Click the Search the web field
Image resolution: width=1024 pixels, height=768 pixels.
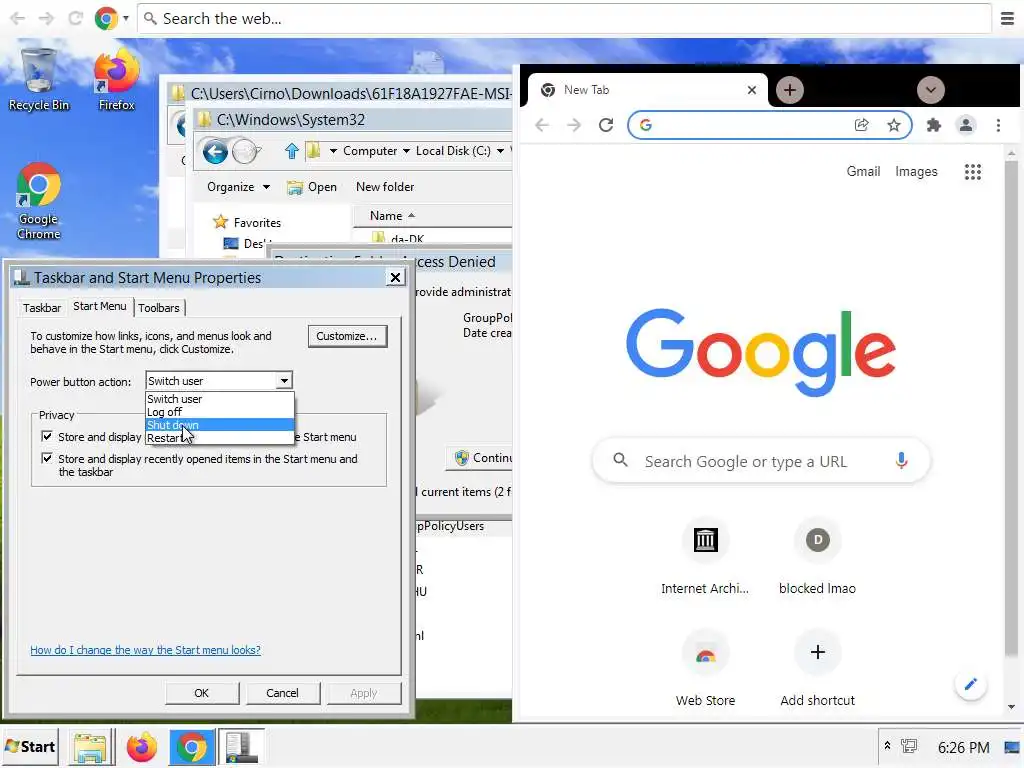click(x=566, y=18)
